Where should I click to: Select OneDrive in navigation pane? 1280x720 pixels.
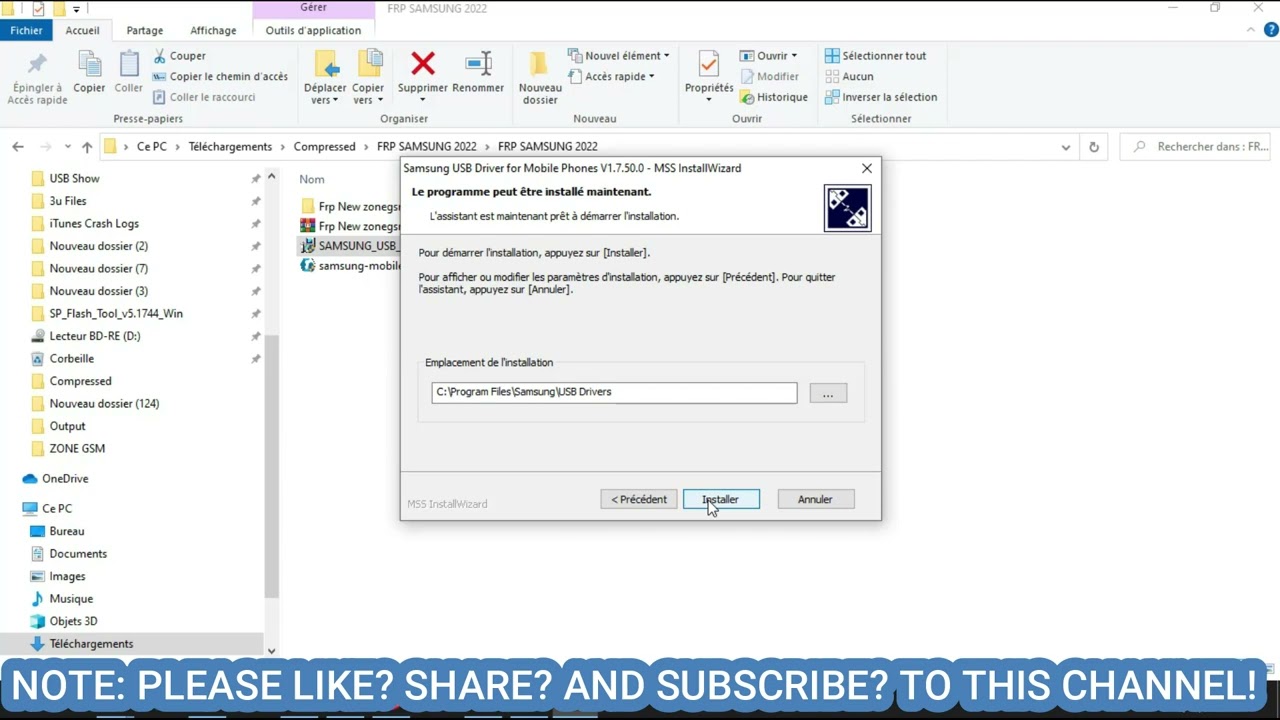click(x=65, y=478)
